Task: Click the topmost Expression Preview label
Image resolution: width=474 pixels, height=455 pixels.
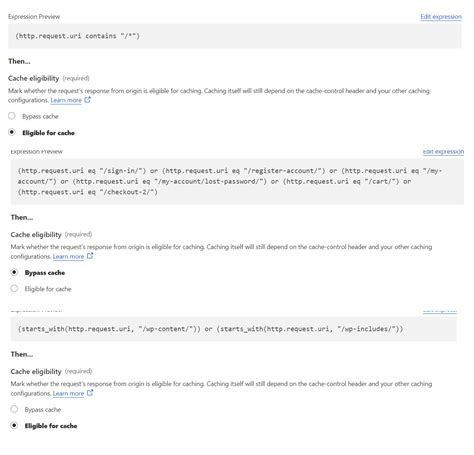Action: (x=34, y=17)
